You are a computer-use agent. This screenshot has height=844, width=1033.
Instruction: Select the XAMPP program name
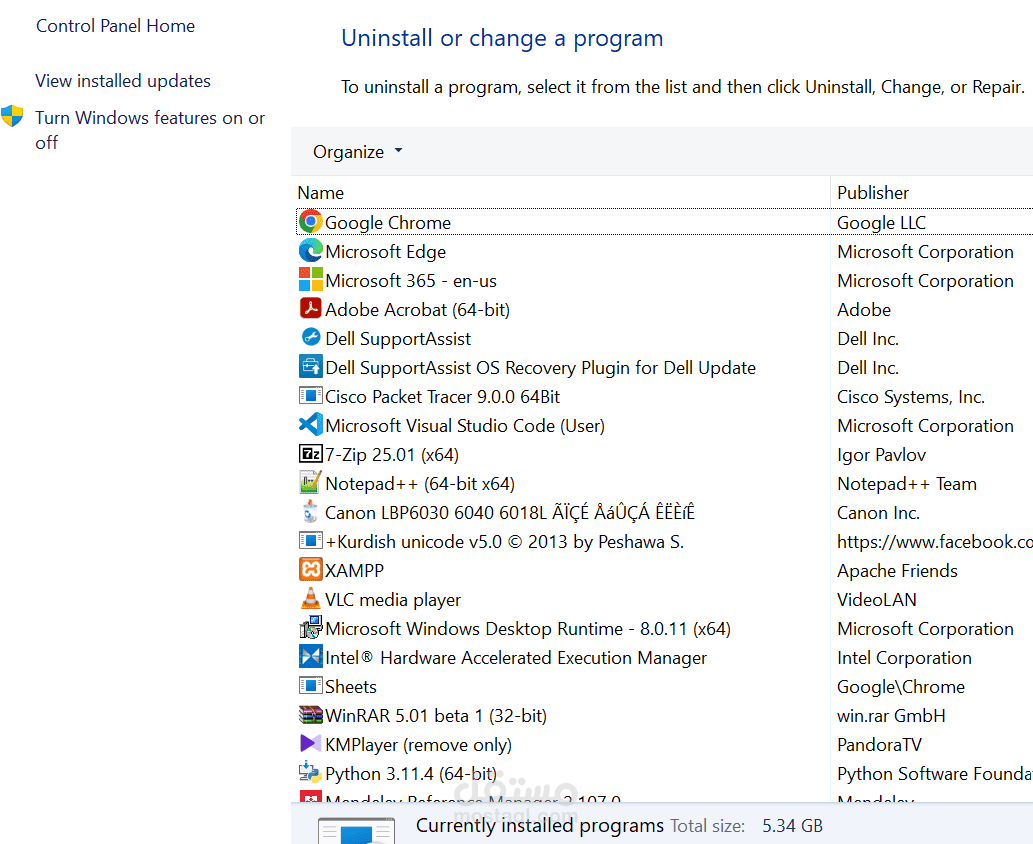tap(354, 571)
